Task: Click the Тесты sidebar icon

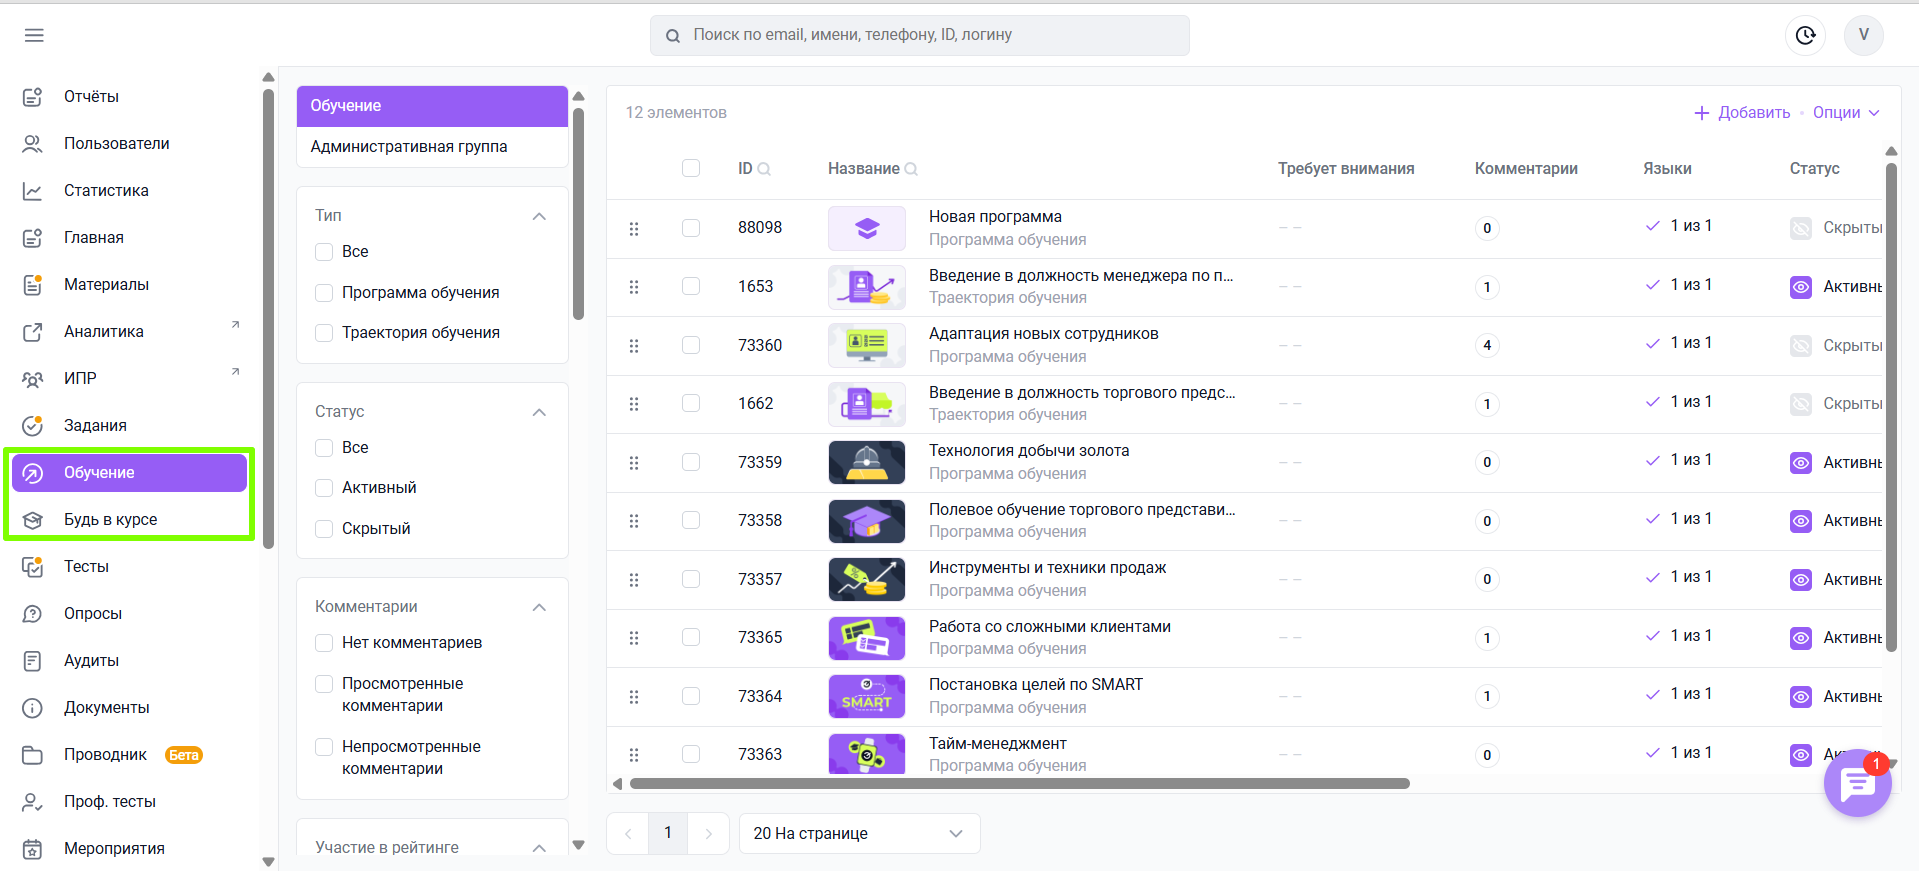Action: click(x=33, y=567)
